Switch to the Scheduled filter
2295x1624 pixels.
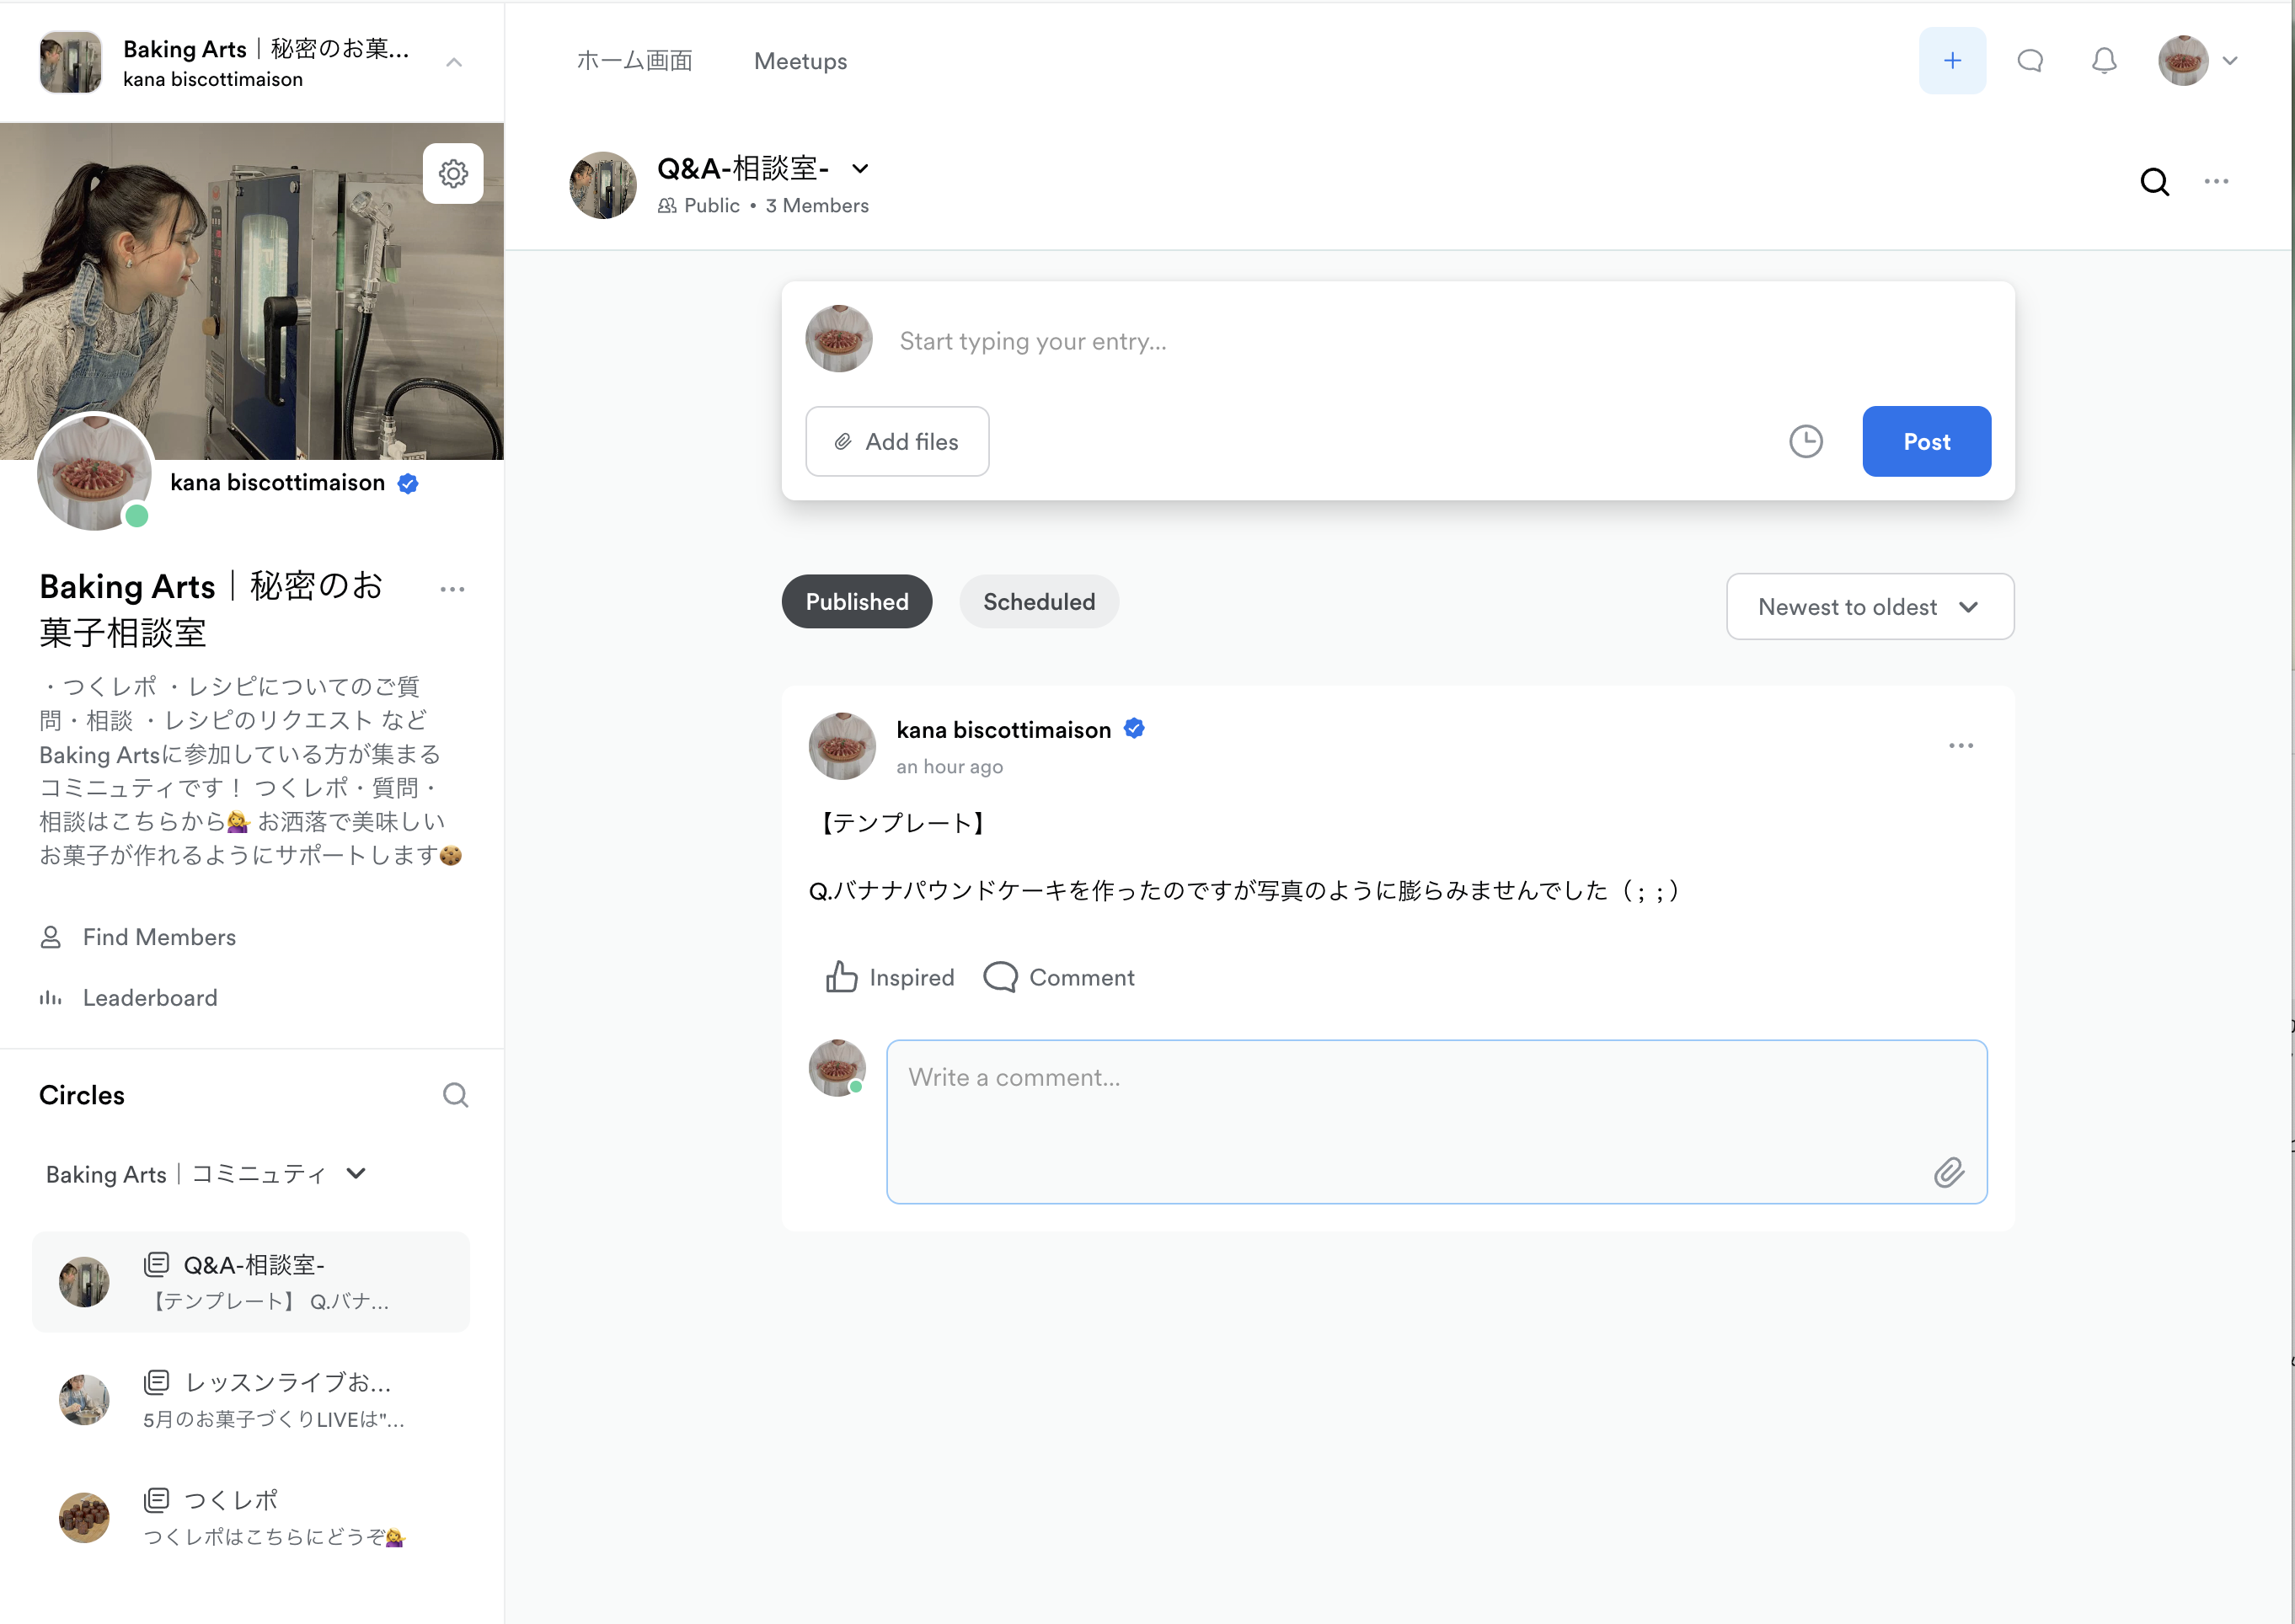[x=1038, y=602]
